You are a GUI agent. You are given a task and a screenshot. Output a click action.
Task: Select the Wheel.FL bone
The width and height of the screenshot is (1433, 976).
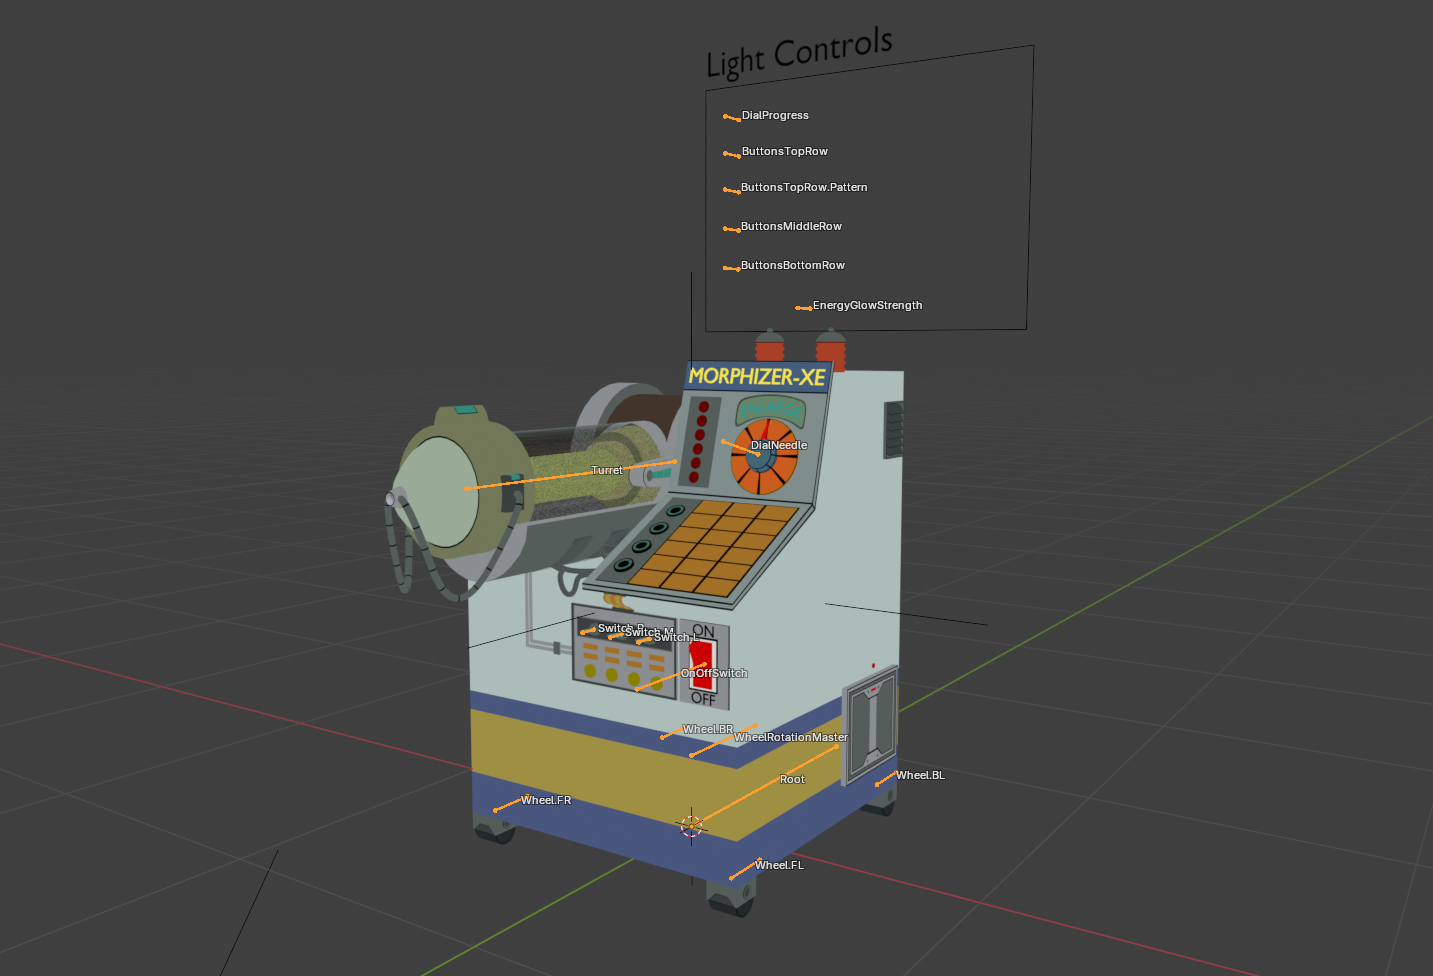click(x=745, y=870)
